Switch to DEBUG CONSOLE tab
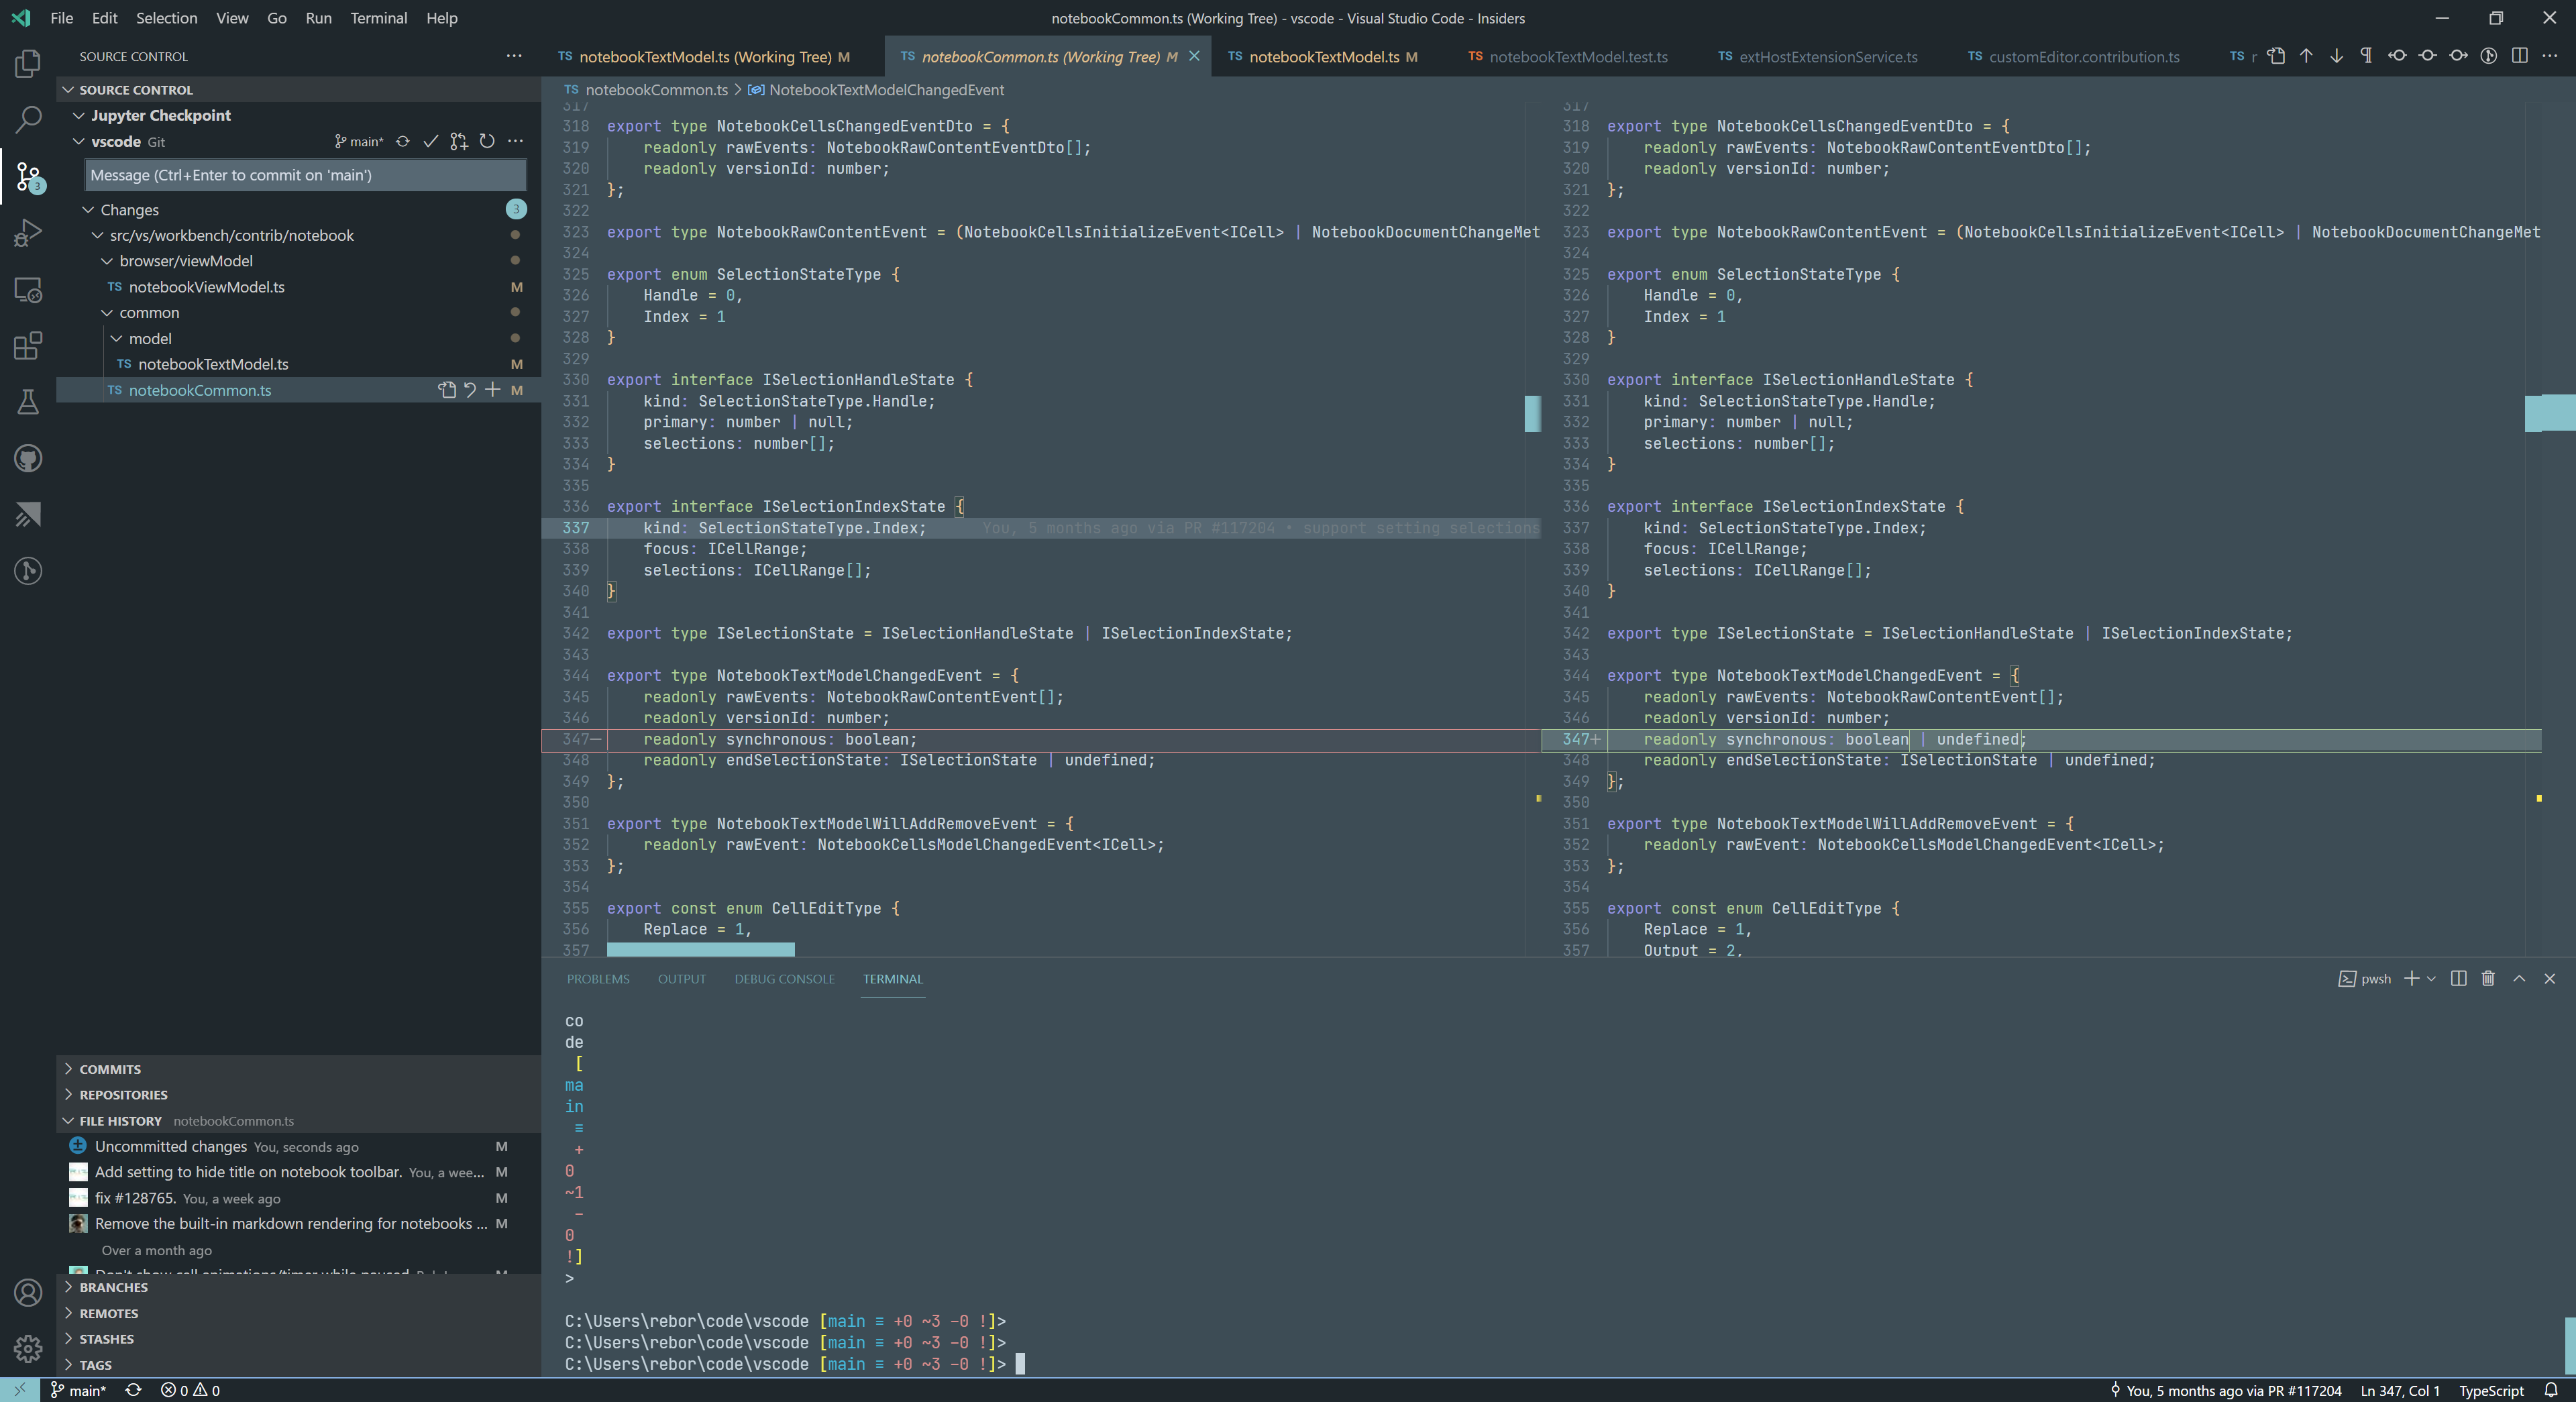The width and height of the screenshot is (2576, 1402). pyautogui.click(x=784, y=979)
